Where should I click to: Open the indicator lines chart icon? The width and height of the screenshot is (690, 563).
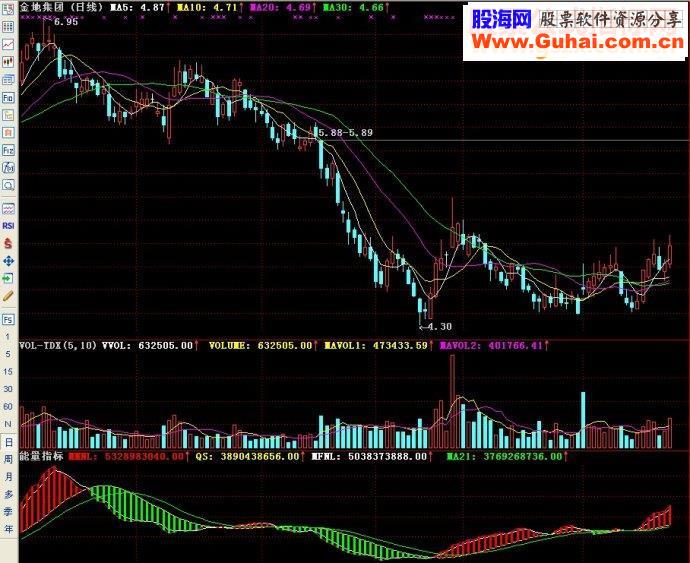pos(8,208)
